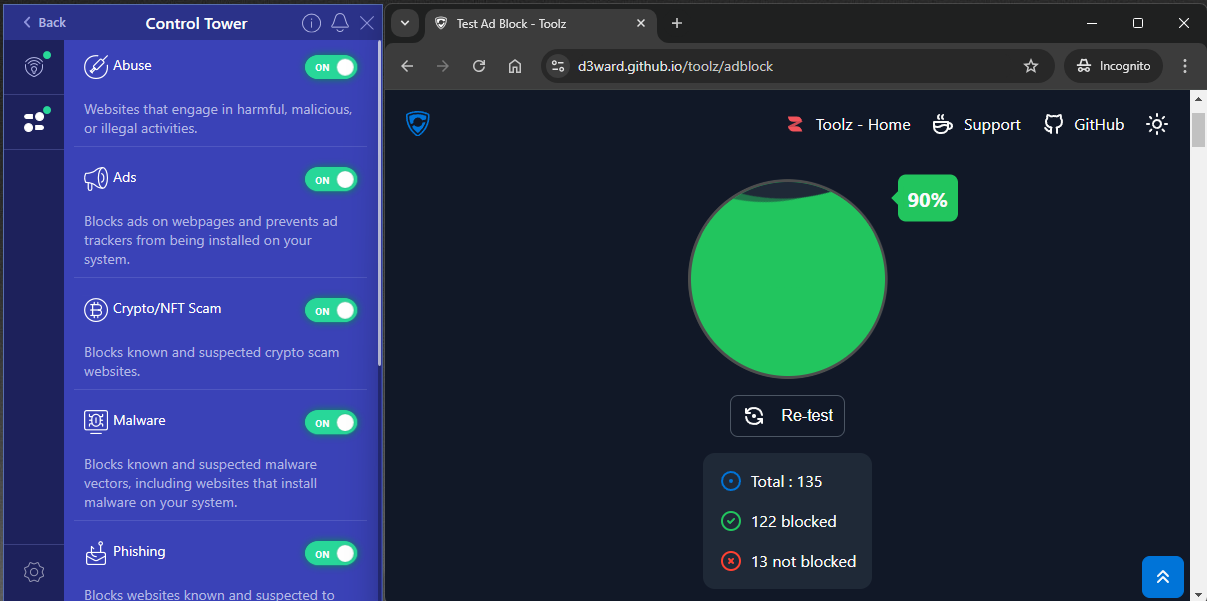The width and height of the screenshot is (1207, 601).
Task: Select the Control Tower sidebar icon
Action: coord(34,122)
